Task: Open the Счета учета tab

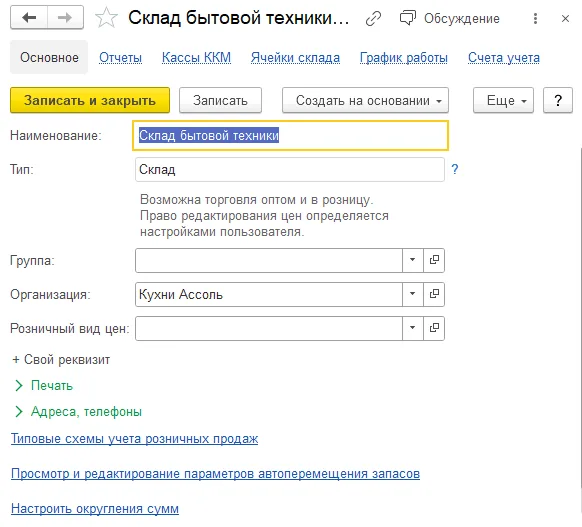Action: pos(504,58)
